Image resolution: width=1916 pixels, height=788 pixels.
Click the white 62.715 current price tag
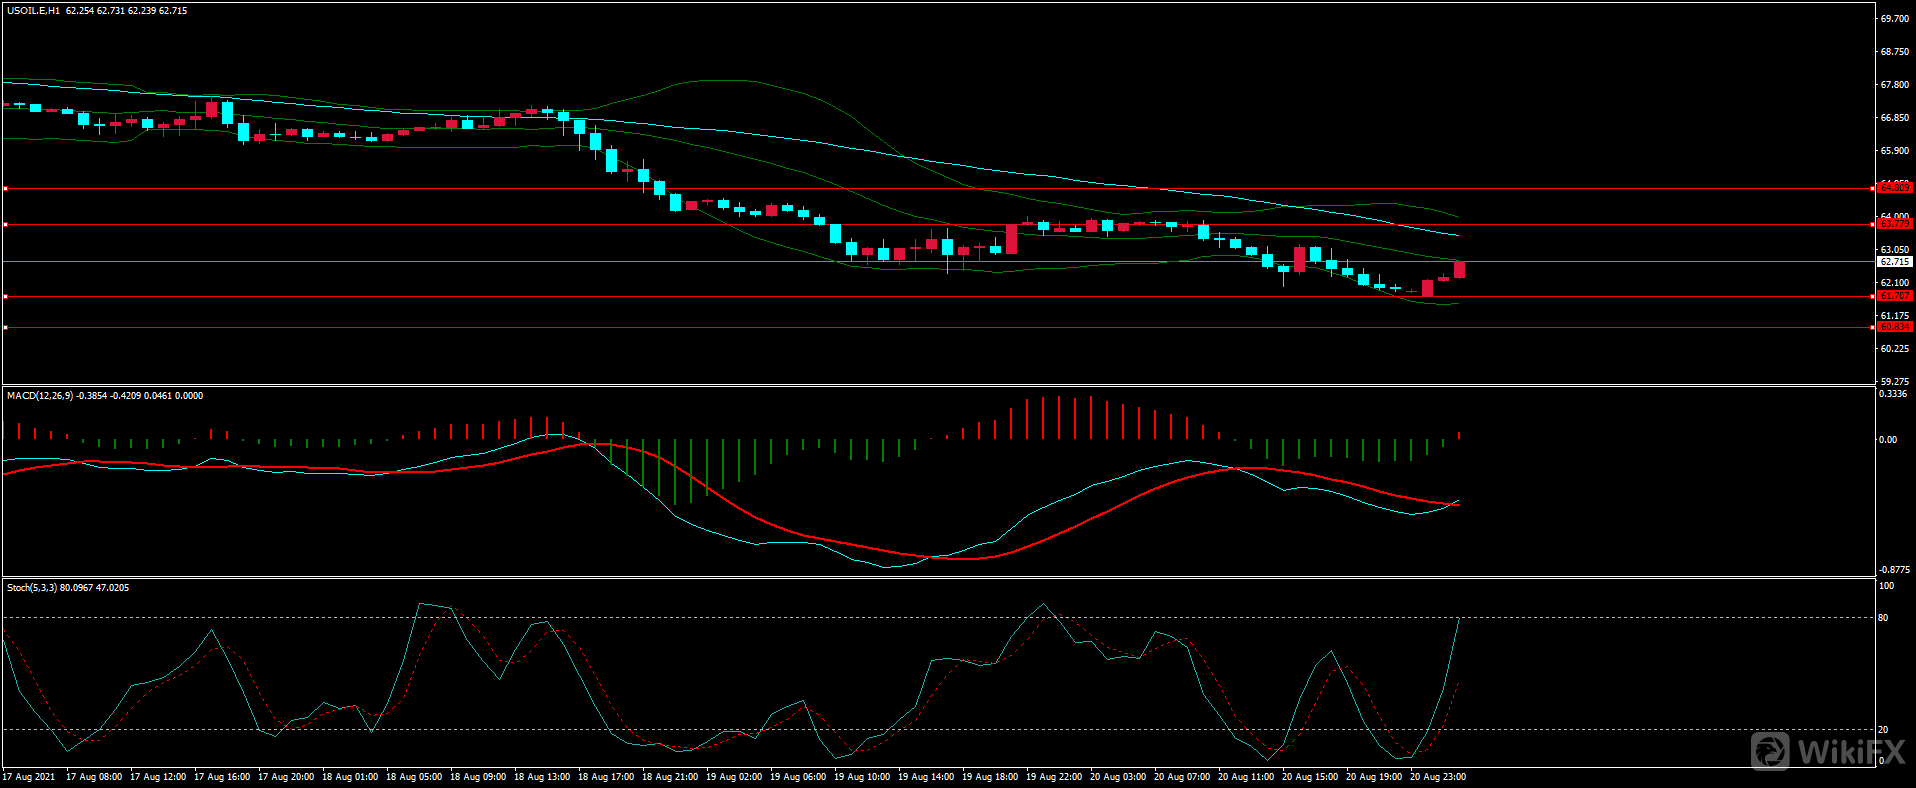click(x=1894, y=262)
